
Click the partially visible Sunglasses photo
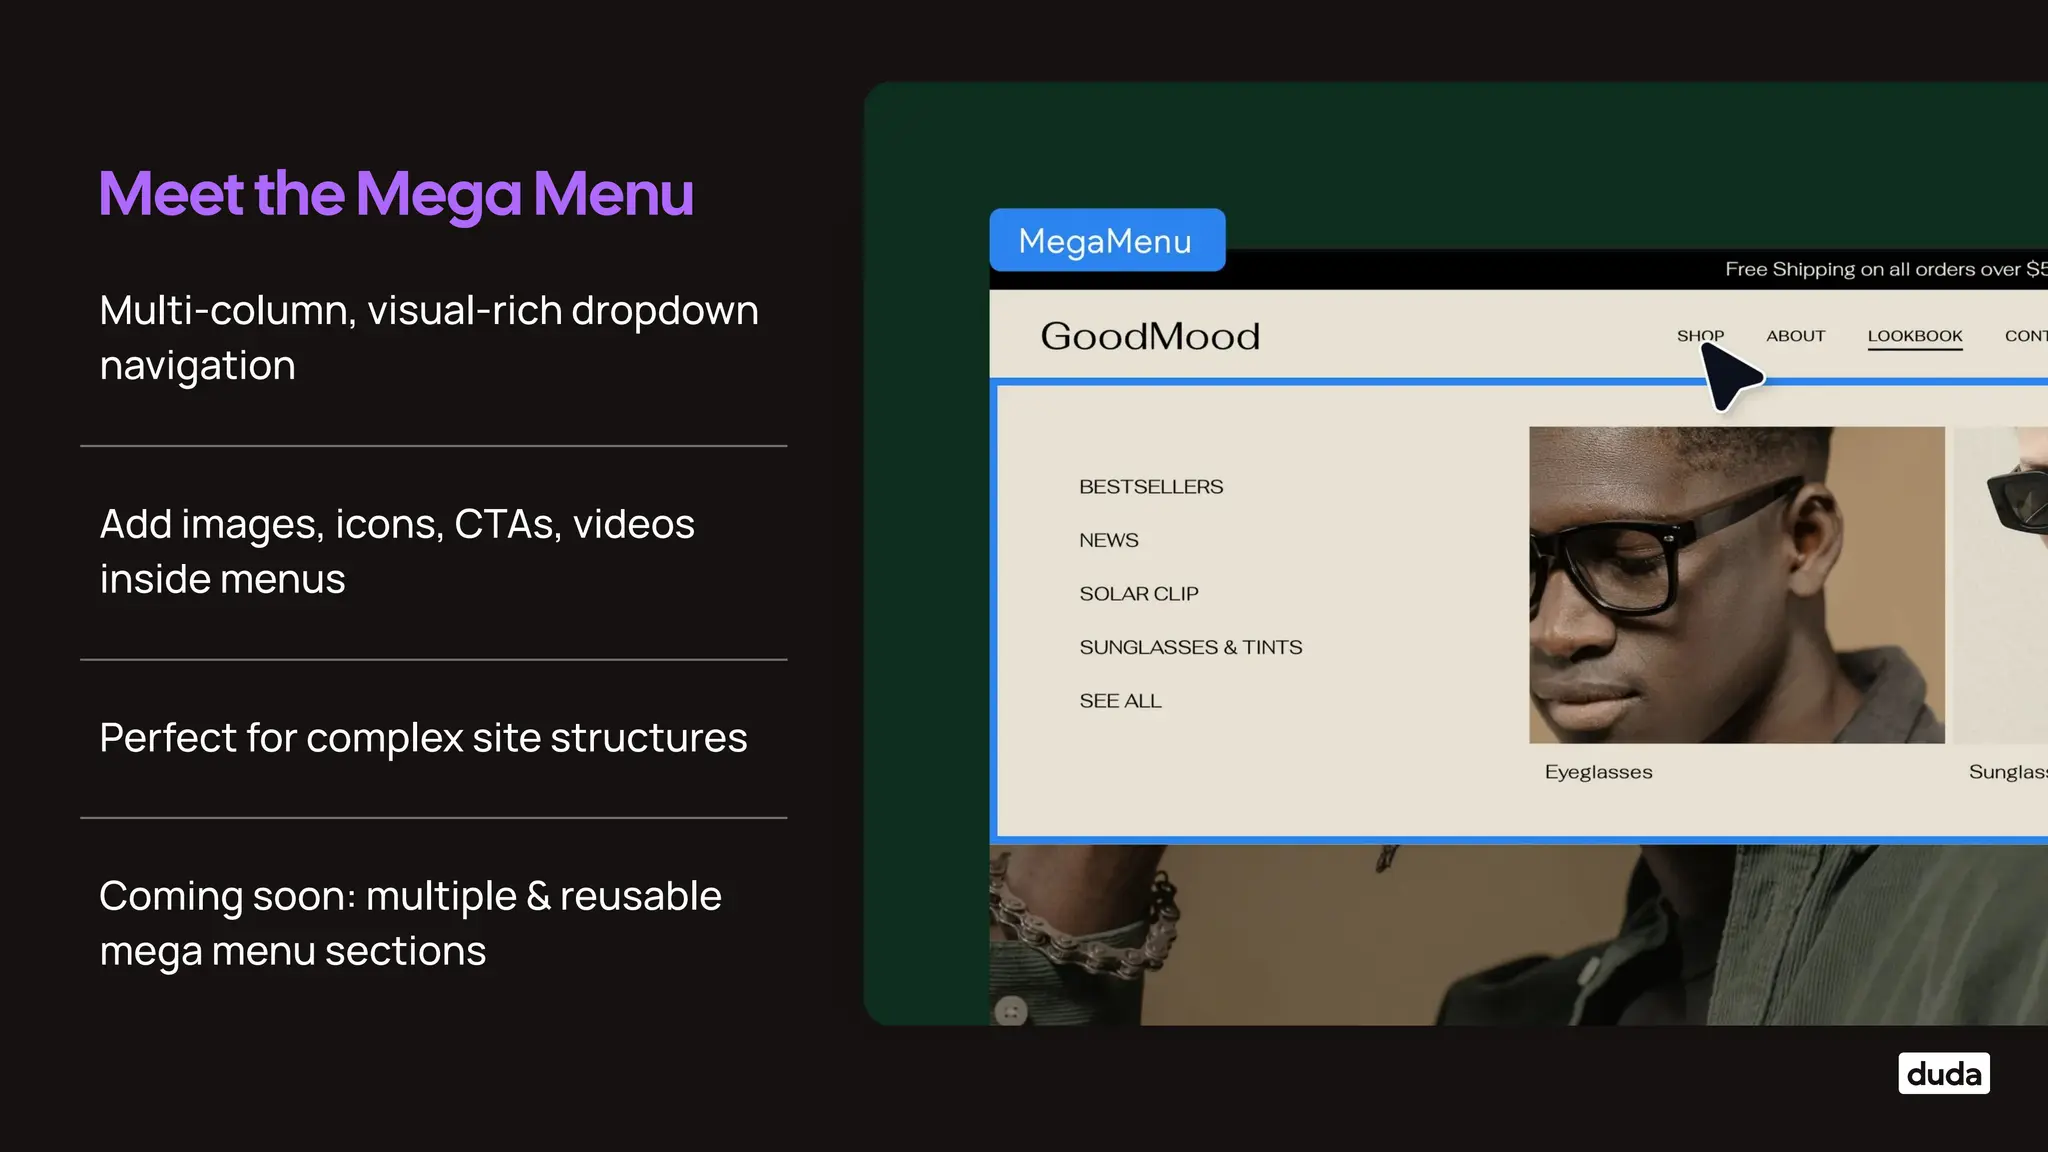[x=2001, y=585]
